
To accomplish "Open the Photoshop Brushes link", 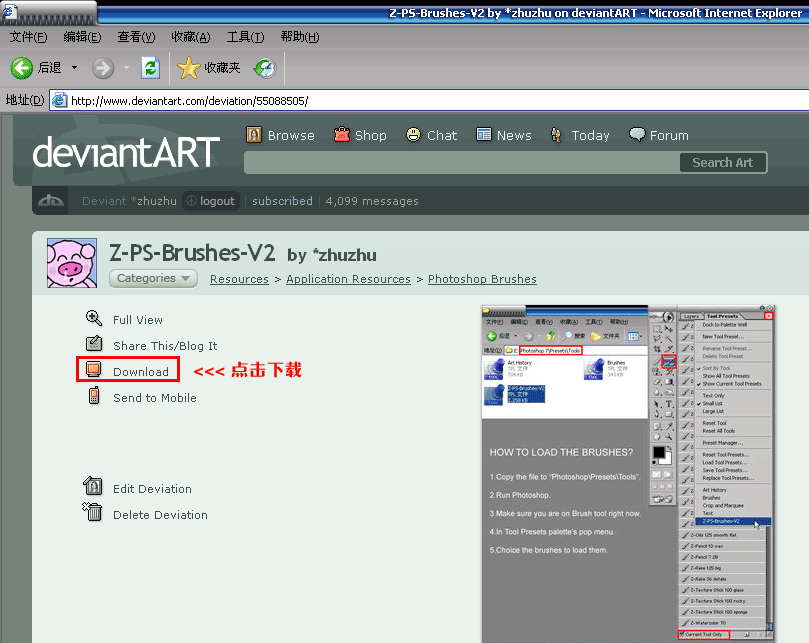I will click(x=482, y=279).
